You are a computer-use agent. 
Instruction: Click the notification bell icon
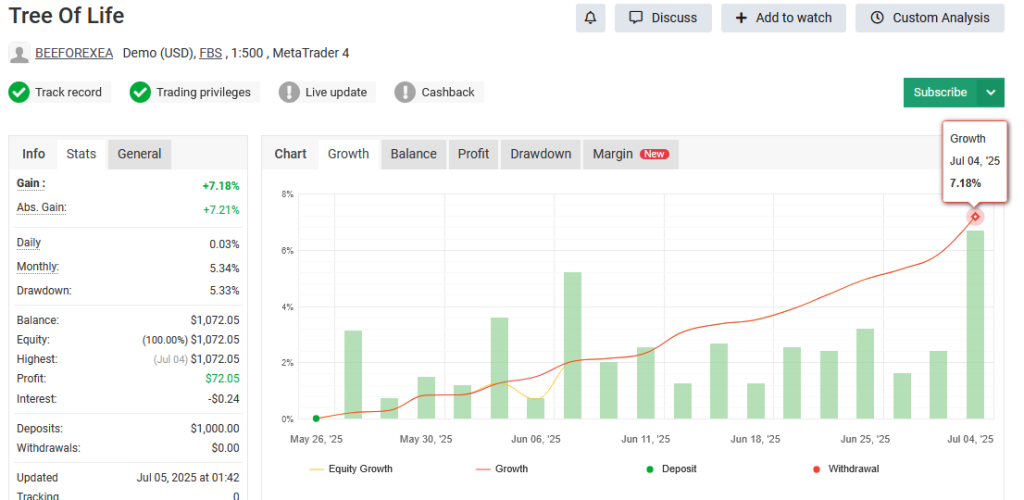[590, 18]
